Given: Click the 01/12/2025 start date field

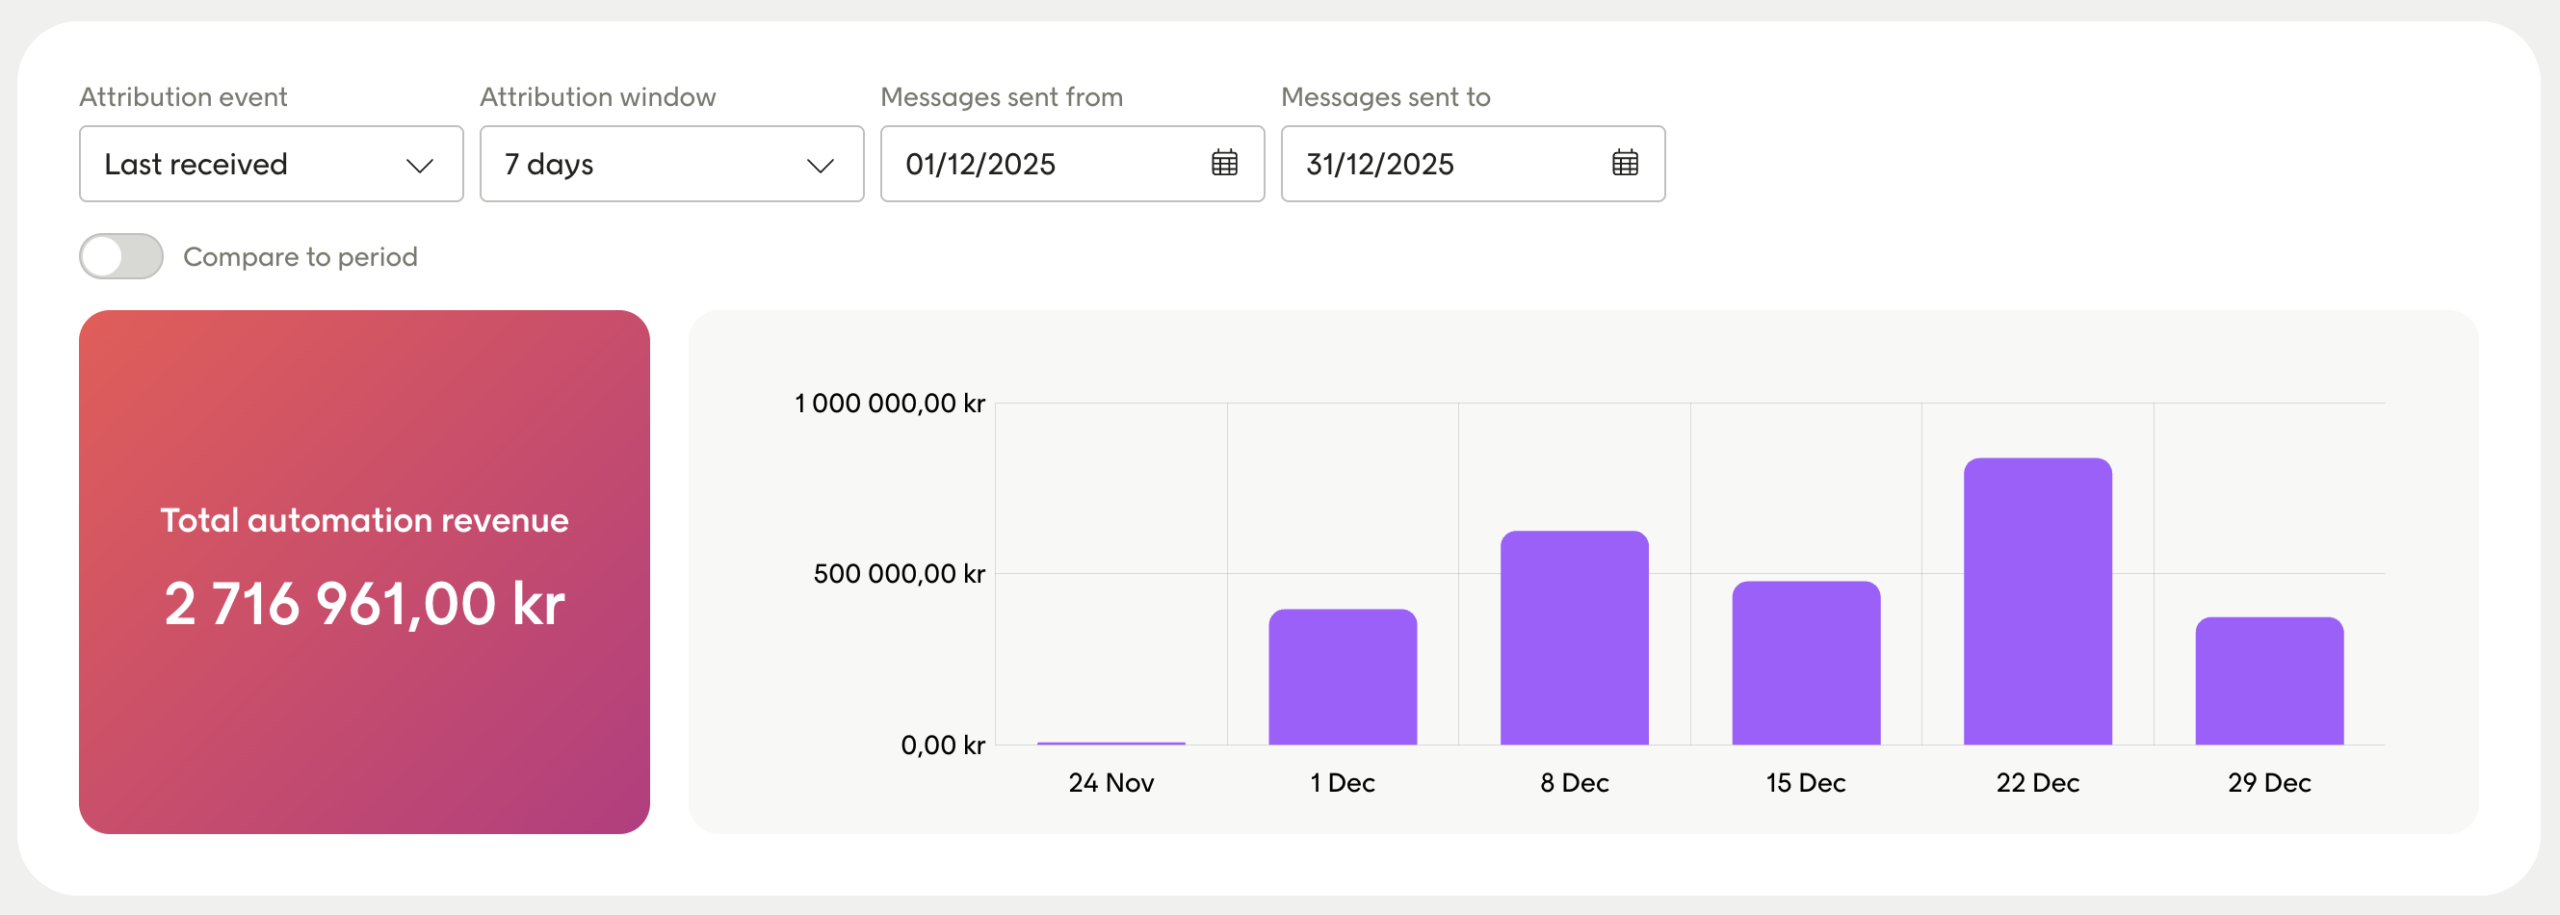Looking at the screenshot, I should click(1040, 164).
